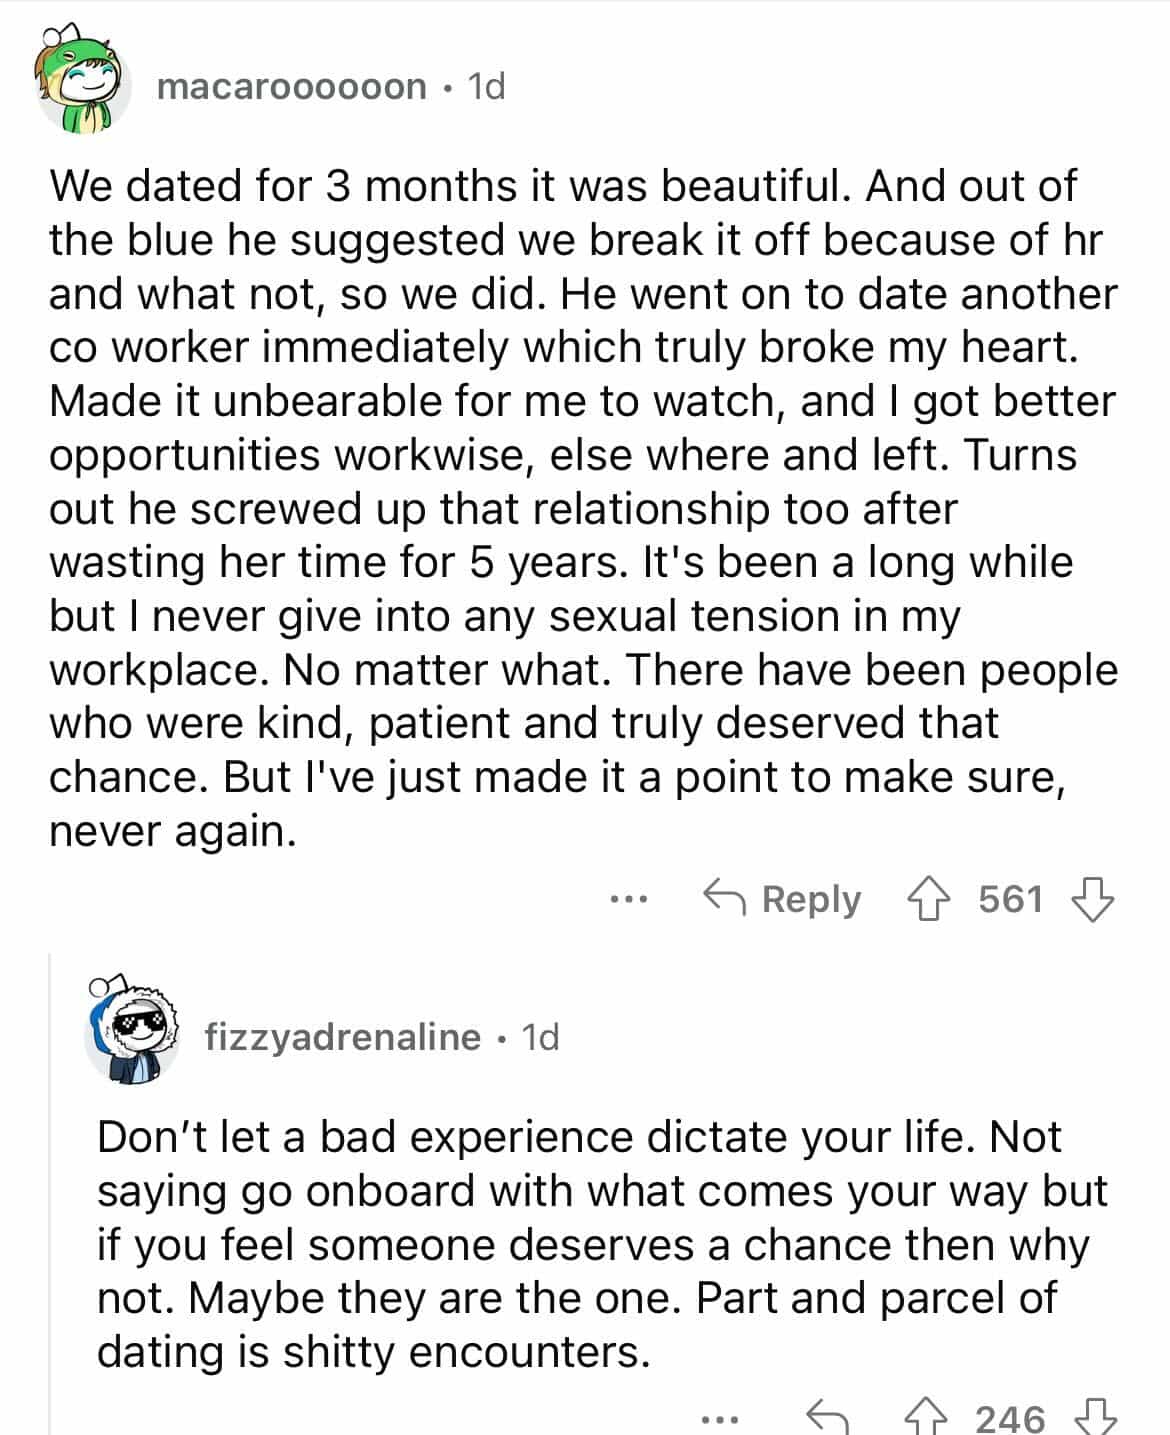
Task: Click the 1d timestamp next to macarooooon
Action: (x=487, y=87)
